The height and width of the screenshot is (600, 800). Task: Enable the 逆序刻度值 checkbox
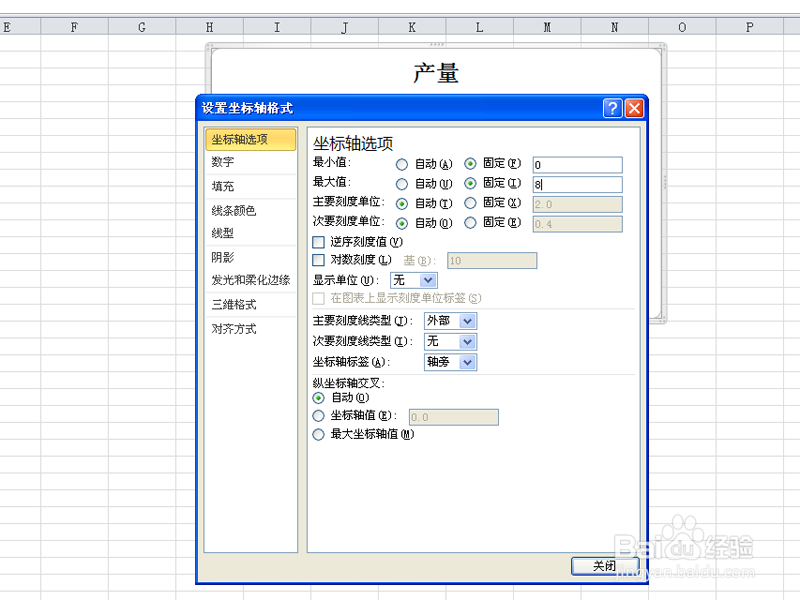point(318,242)
